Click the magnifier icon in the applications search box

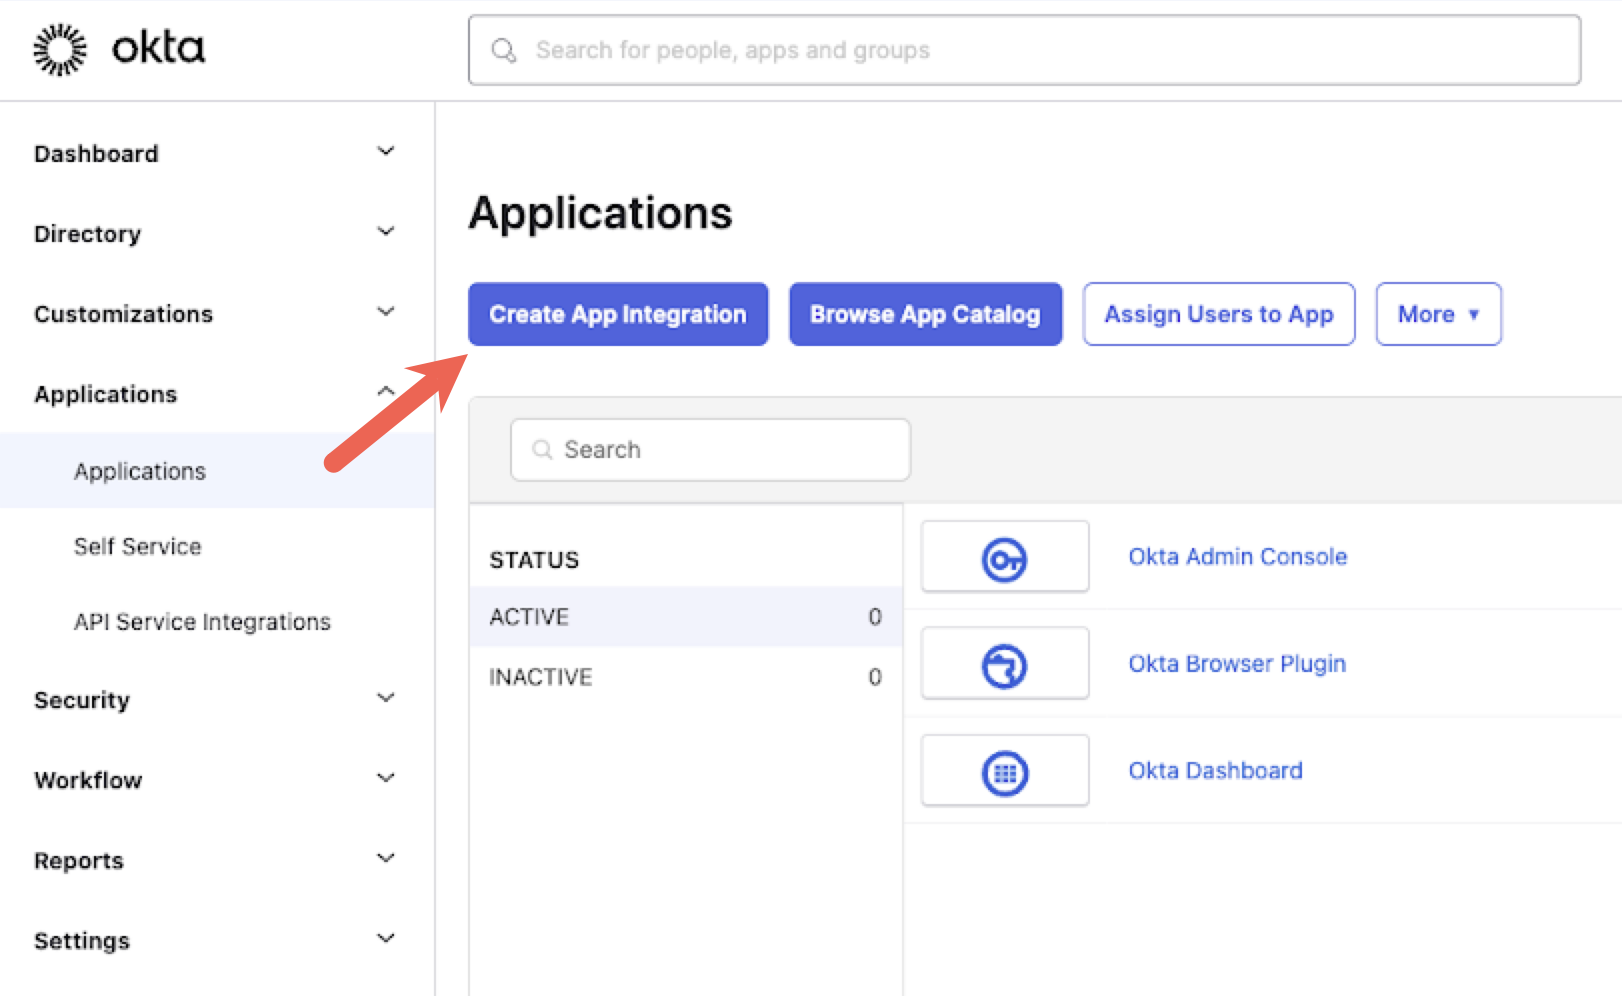pyautogui.click(x=542, y=450)
